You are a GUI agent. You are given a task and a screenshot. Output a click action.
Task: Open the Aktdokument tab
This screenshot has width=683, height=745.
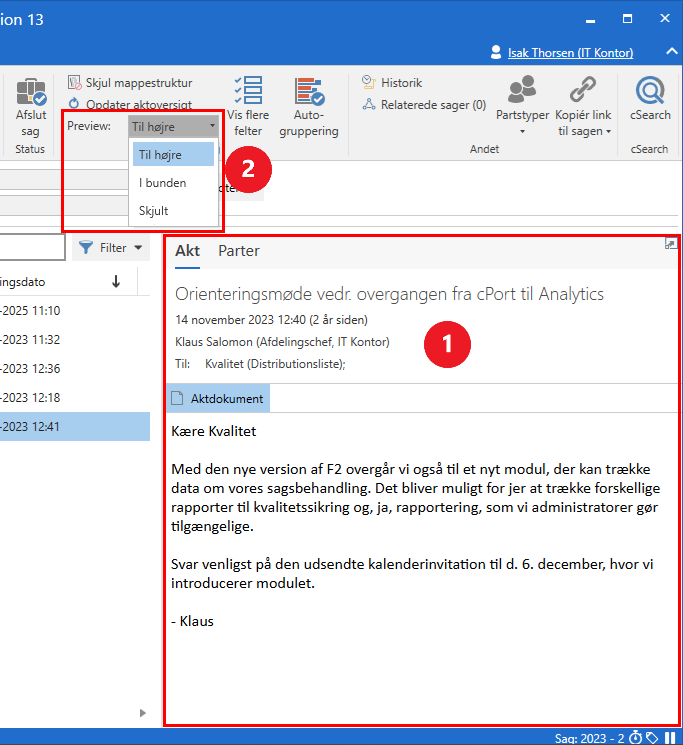[x=218, y=398]
